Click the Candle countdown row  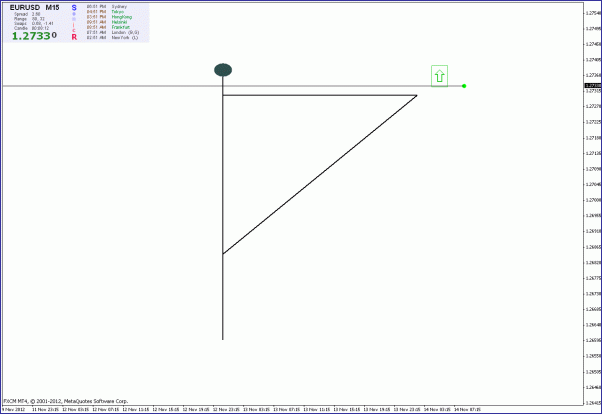coord(31,28)
